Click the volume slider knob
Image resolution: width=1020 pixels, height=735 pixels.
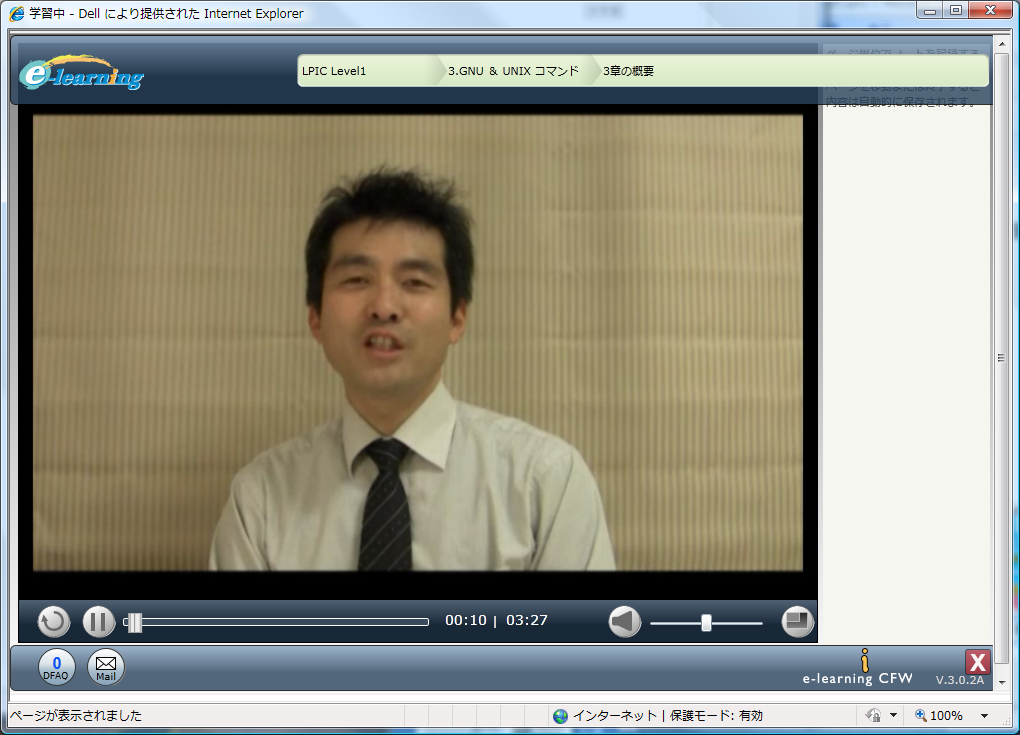tap(706, 622)
